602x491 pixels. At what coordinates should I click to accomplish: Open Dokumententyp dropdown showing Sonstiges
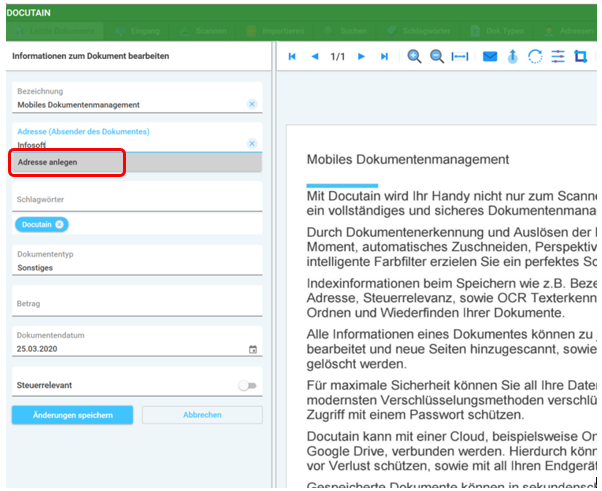pos(137,261)
